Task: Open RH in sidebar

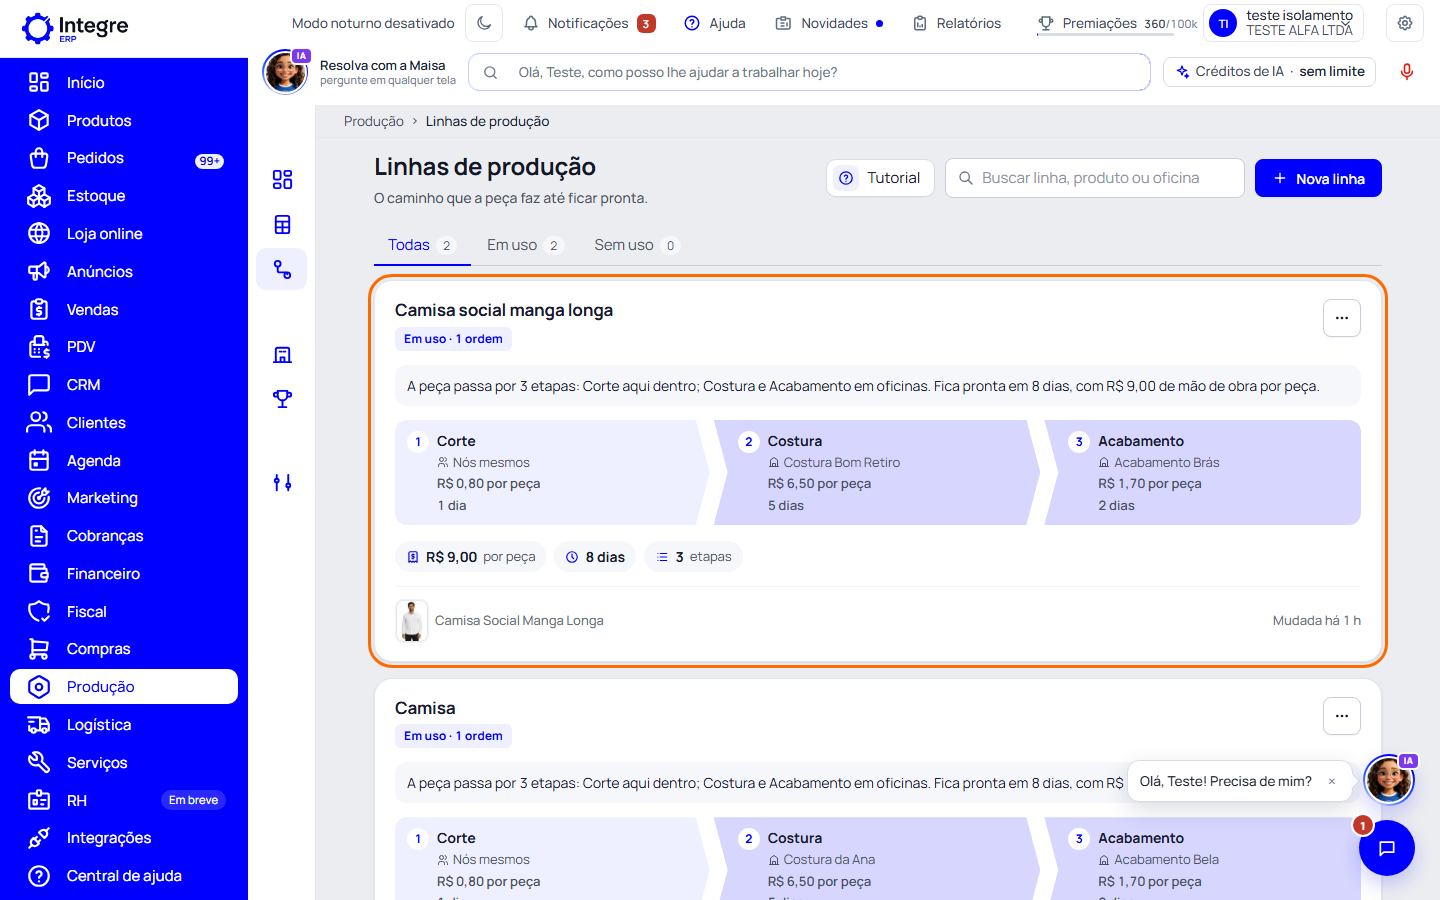Action: (124, 801)
